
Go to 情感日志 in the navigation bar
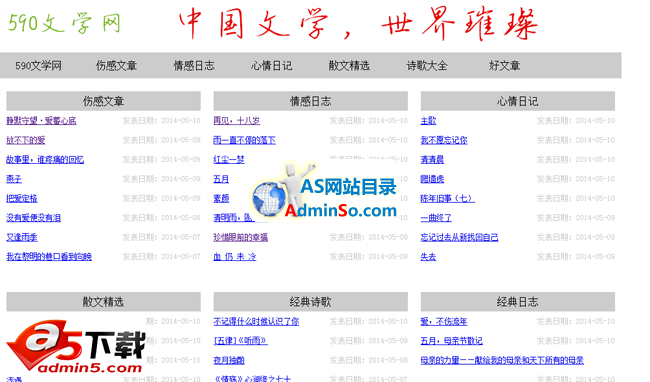[x=194, y=65]
